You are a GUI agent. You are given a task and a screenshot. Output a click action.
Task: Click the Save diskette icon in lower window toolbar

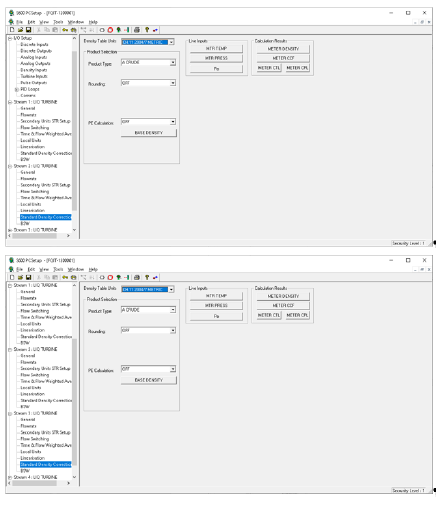(x=28, y=277)
